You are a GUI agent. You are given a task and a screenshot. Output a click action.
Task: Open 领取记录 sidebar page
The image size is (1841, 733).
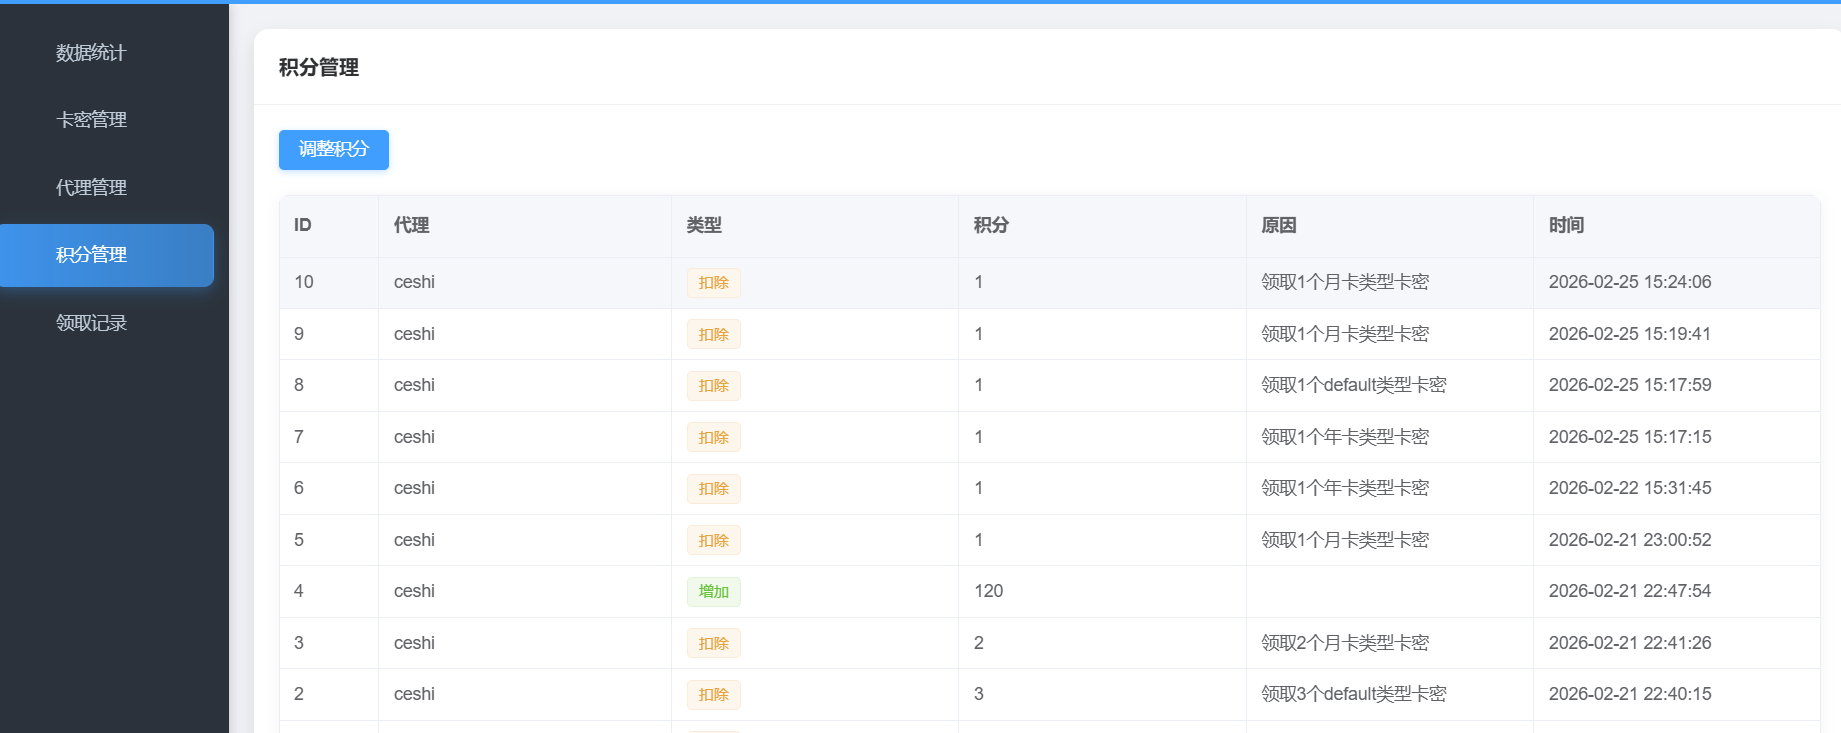(x=91, y=323)
